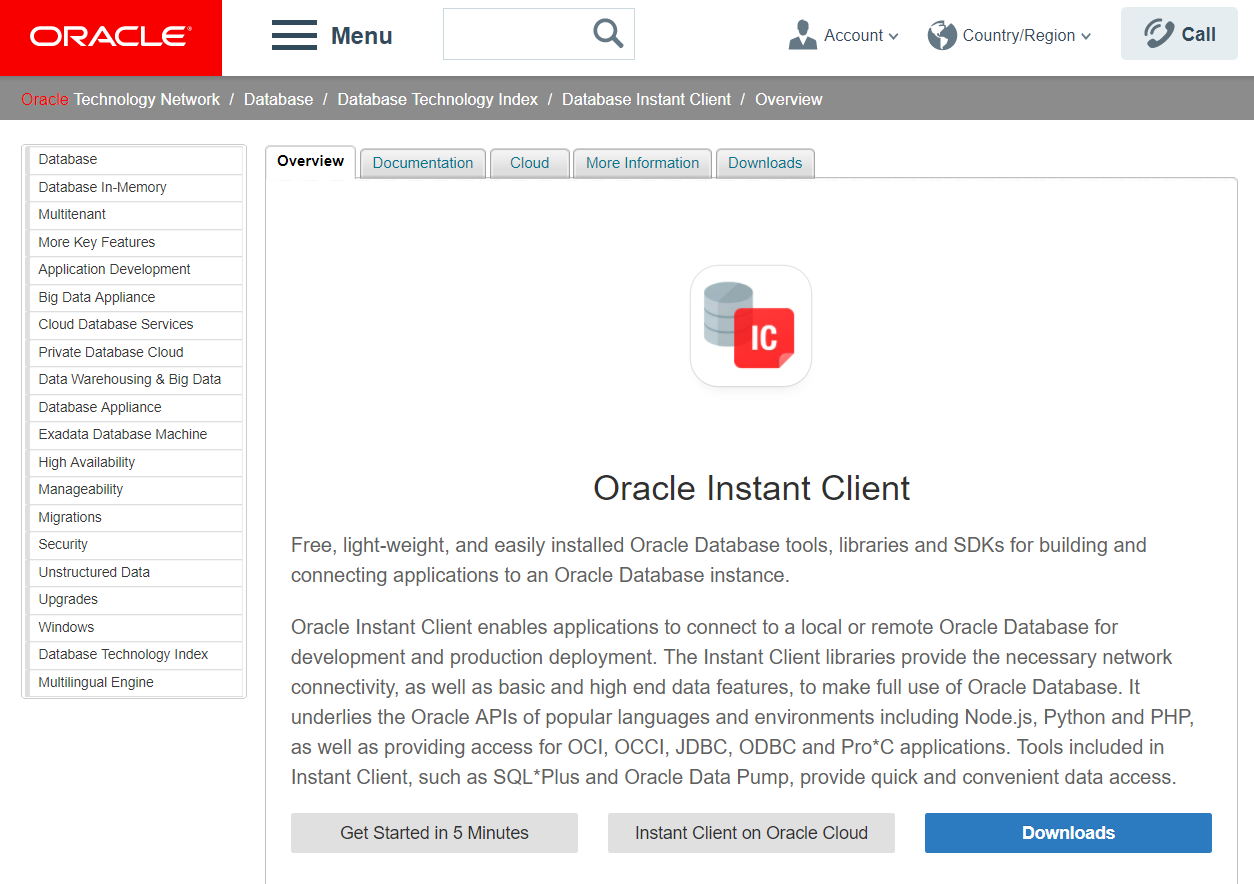Click the Oracle logo

[110, 37]
